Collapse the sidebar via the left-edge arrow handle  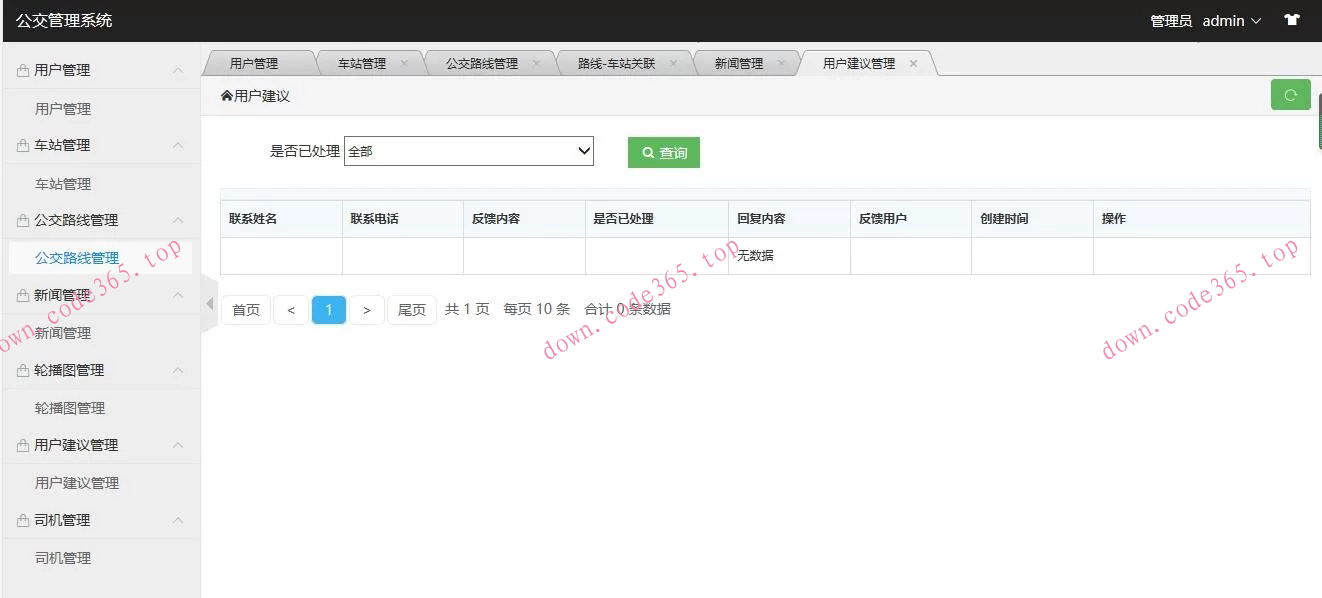point(208,301)
